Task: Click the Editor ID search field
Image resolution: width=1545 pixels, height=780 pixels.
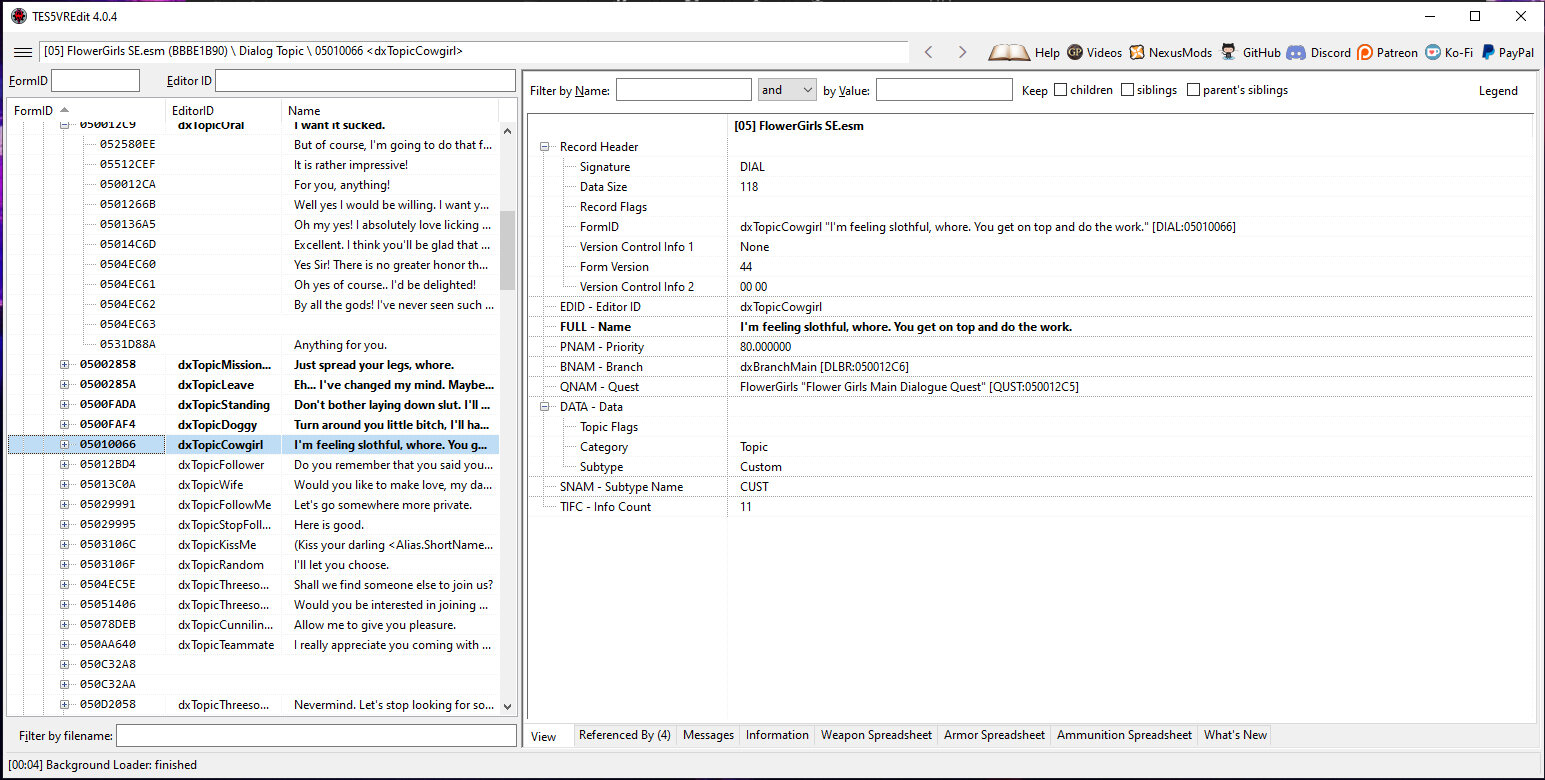Action: pos(366,81)
